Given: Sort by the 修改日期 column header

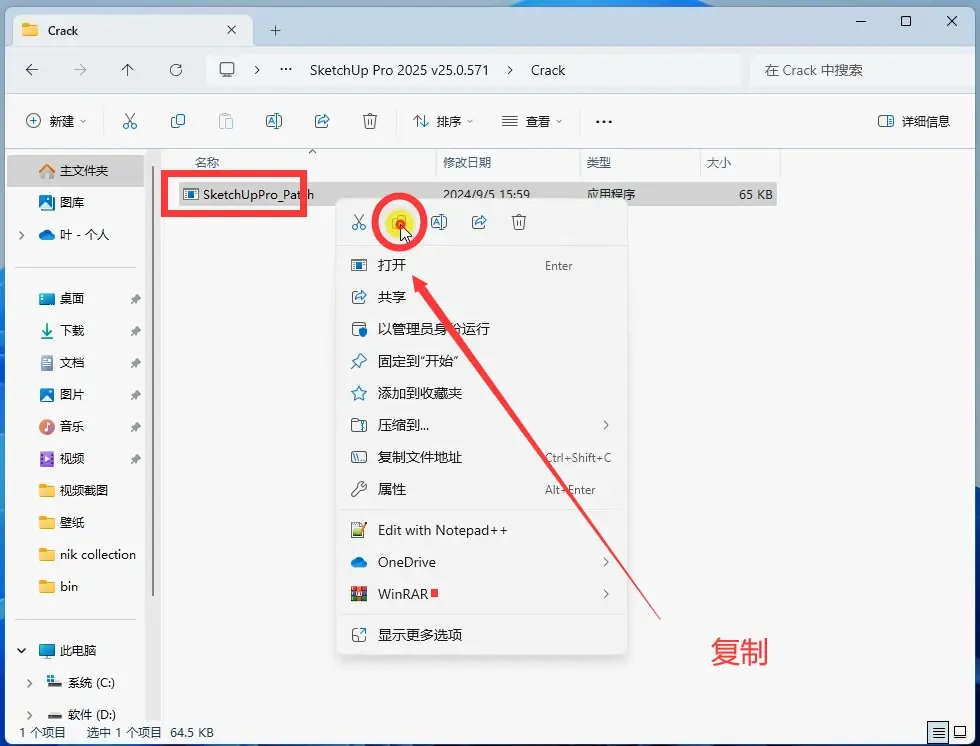Looking at the screenshot, I should tap(467, 162).
